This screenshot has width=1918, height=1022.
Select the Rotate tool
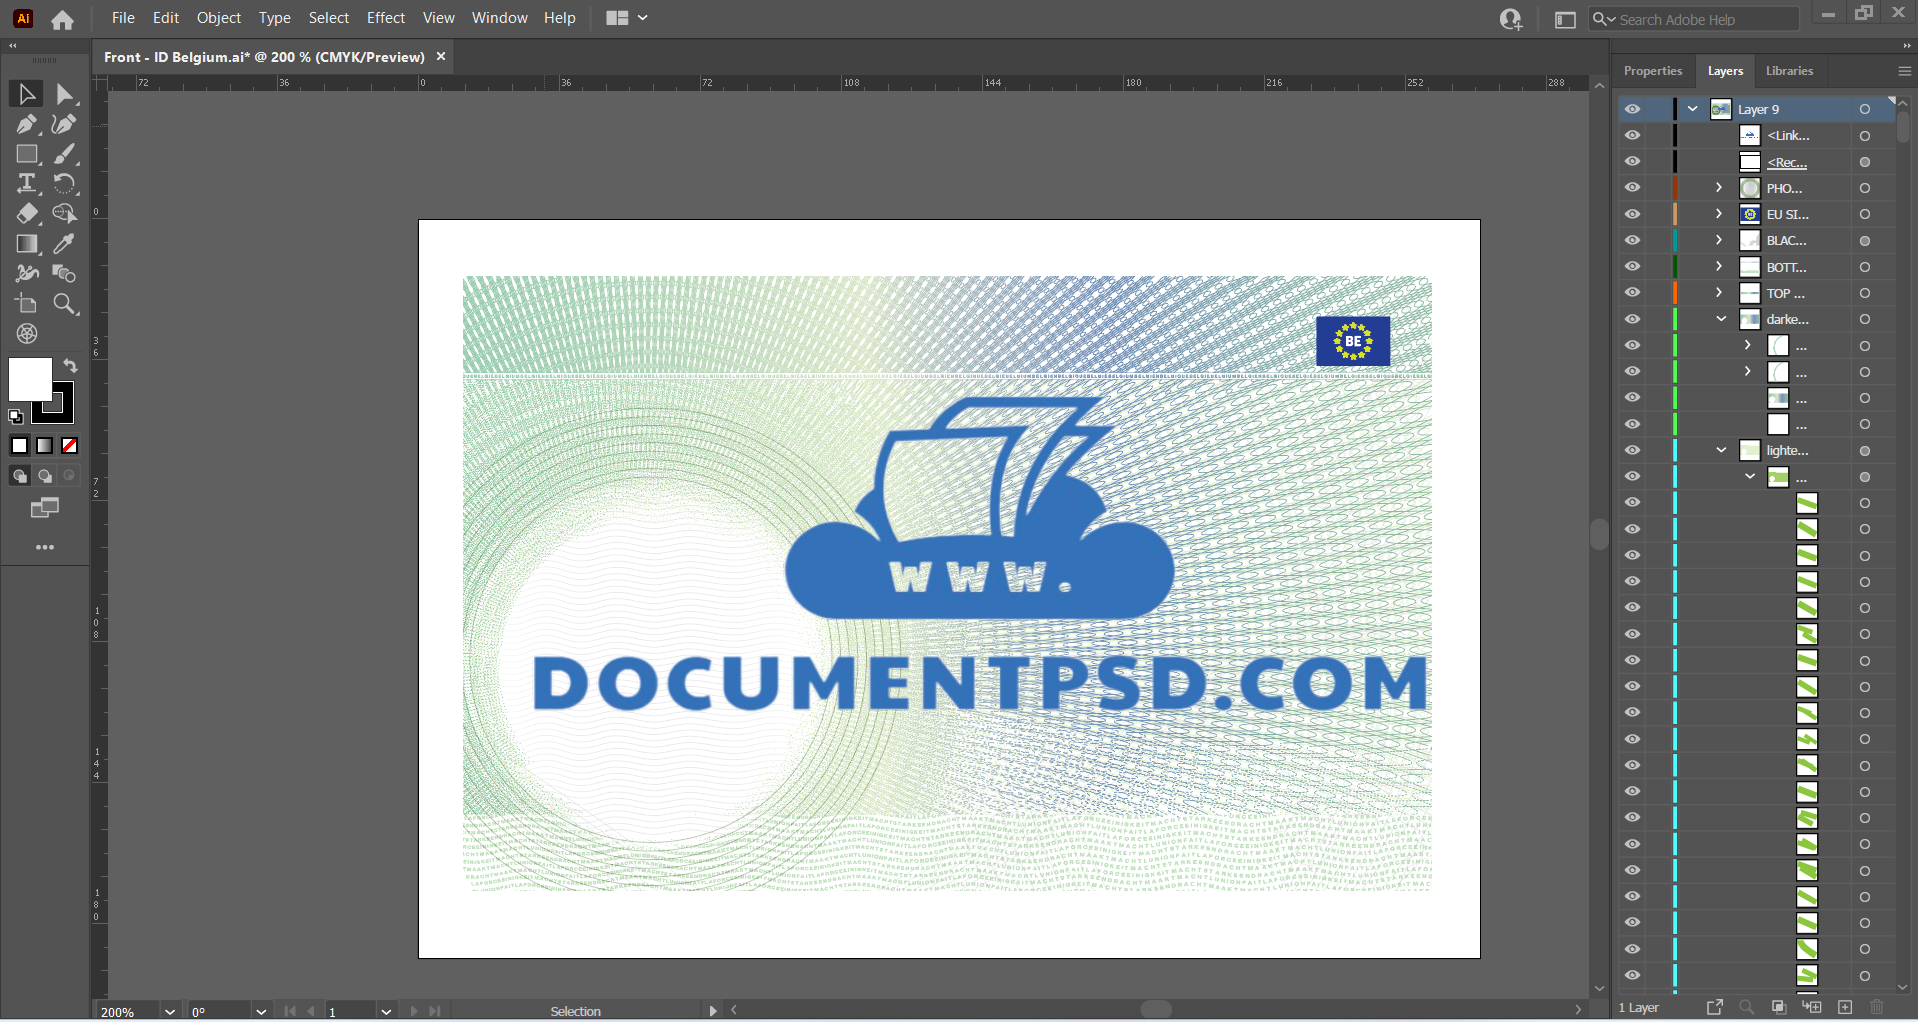(65, 184)
